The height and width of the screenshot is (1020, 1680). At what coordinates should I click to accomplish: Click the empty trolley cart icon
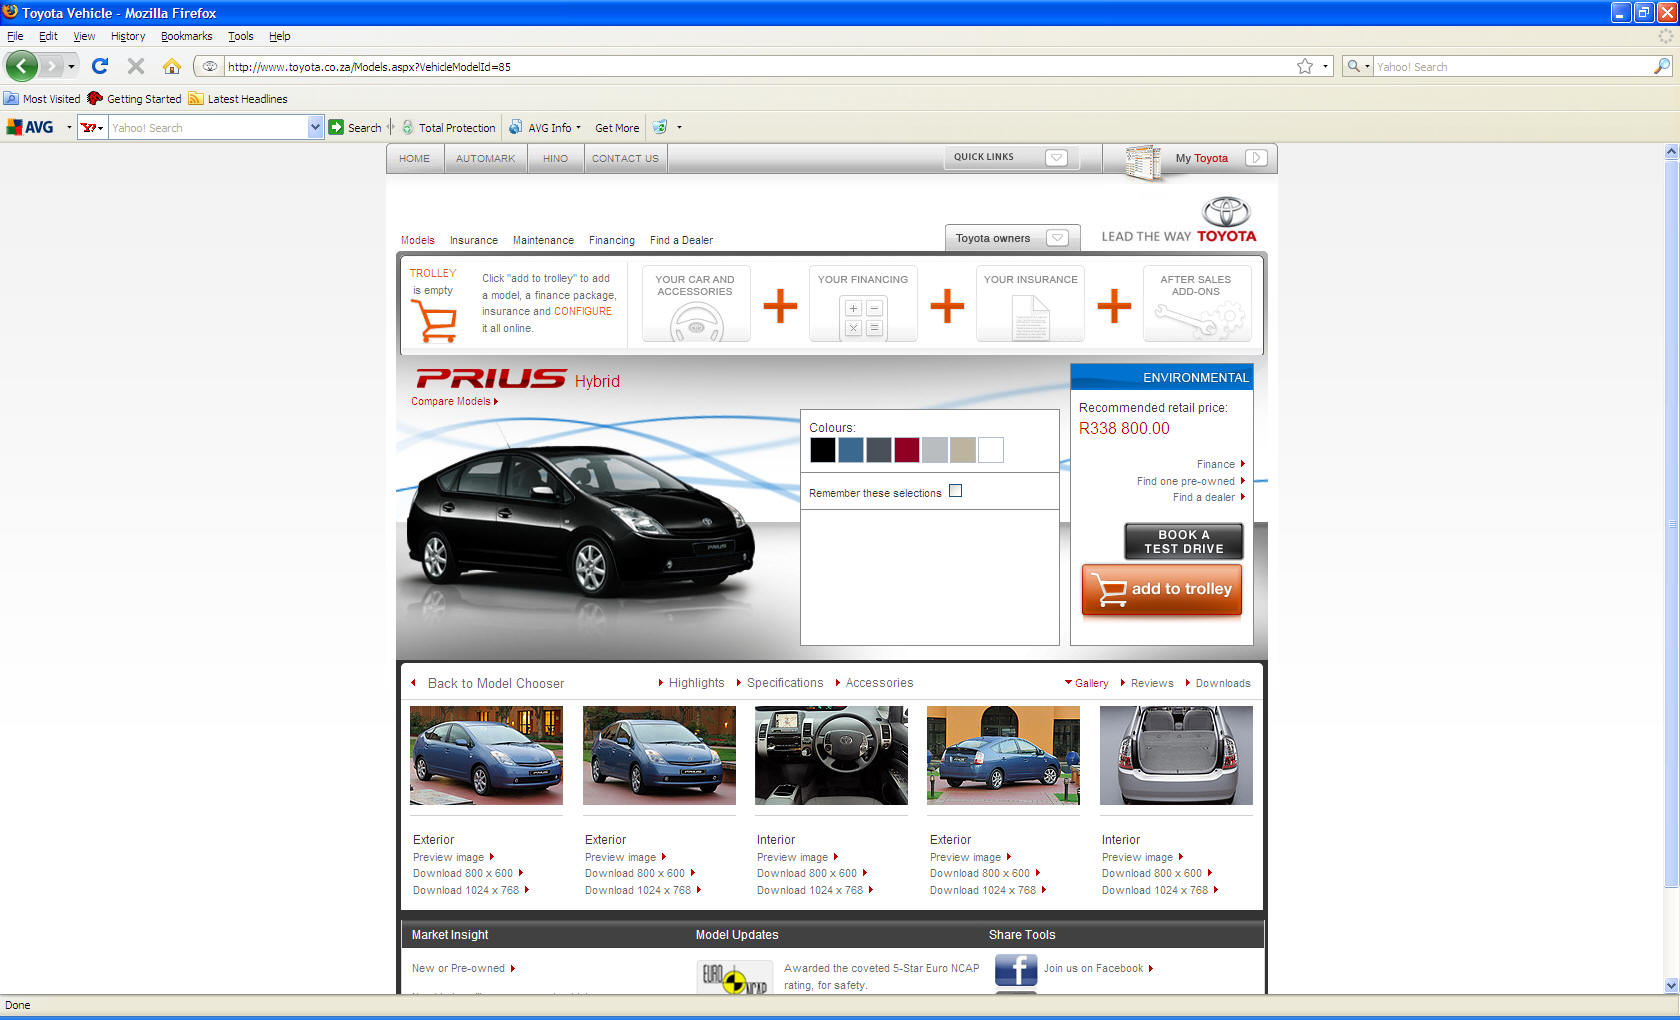coord(434,321)
